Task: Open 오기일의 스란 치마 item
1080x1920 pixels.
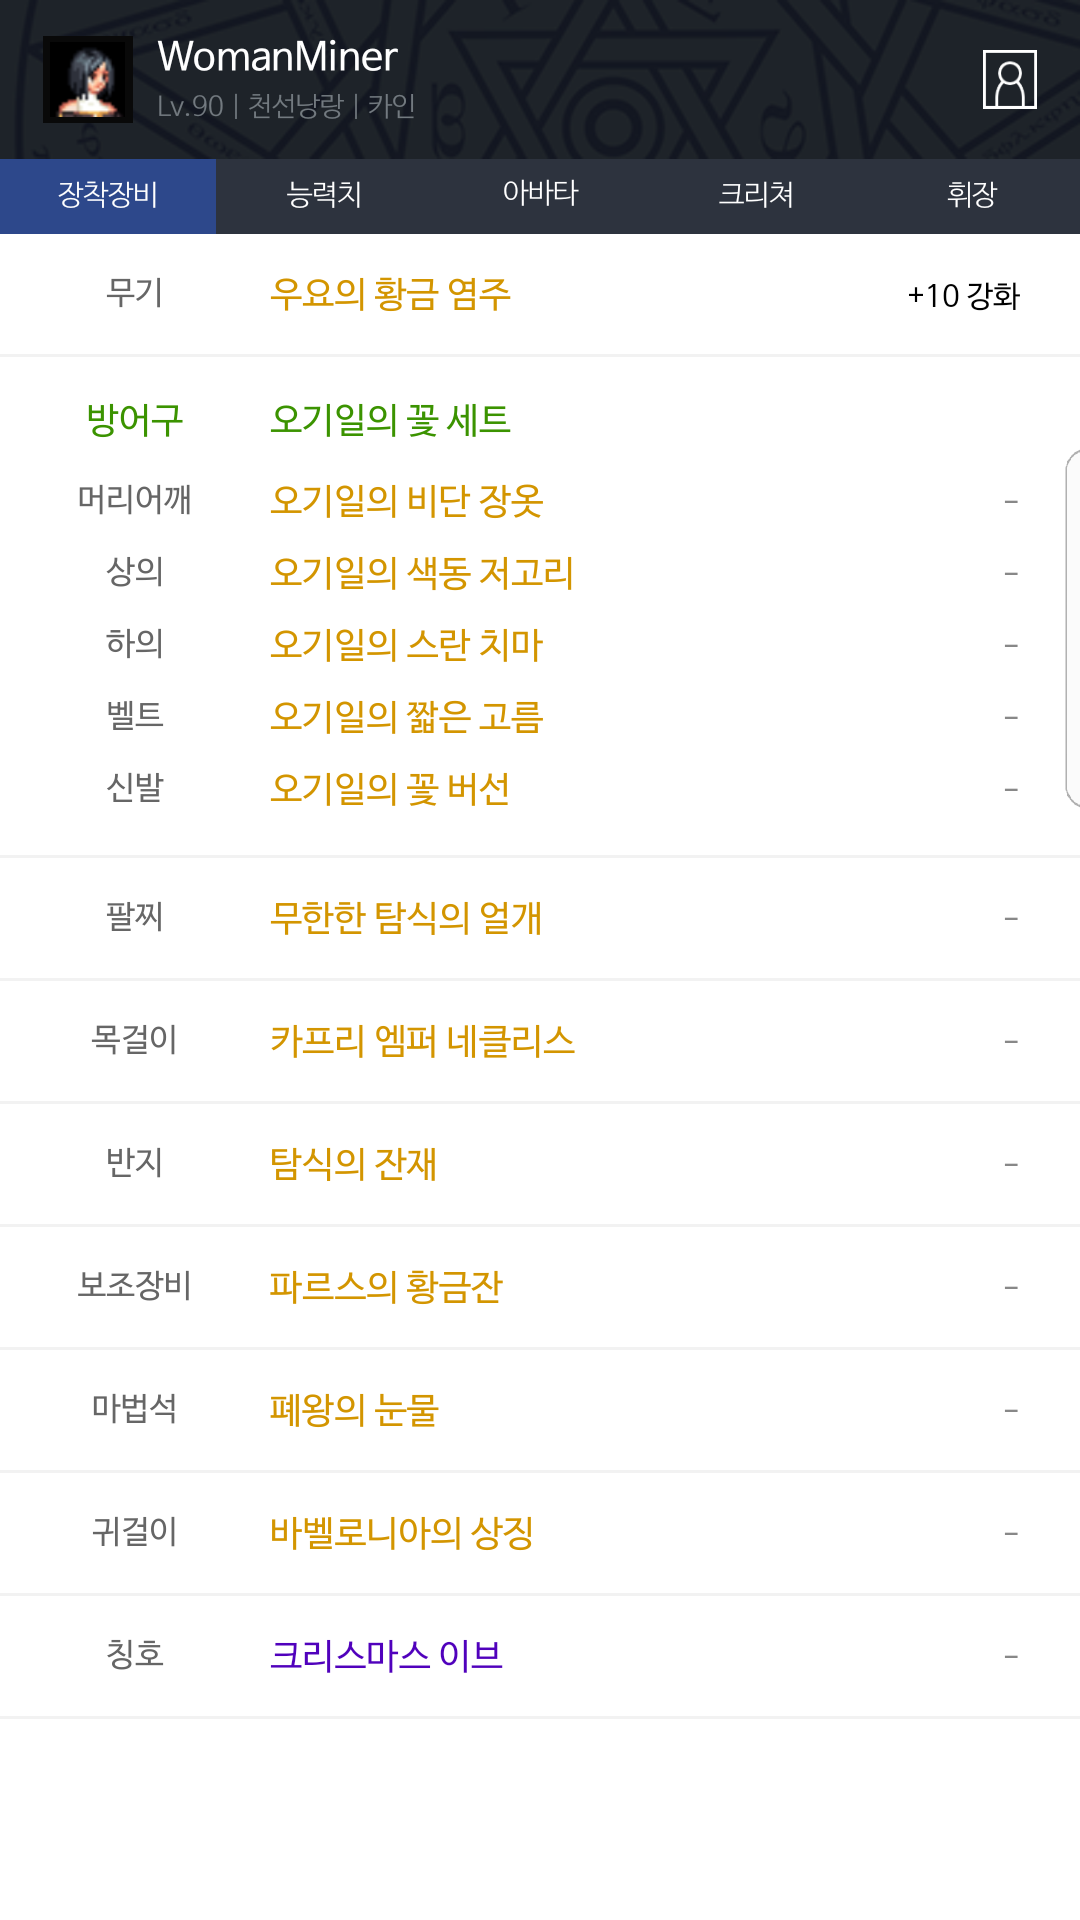Action: [x=406, y=645]
